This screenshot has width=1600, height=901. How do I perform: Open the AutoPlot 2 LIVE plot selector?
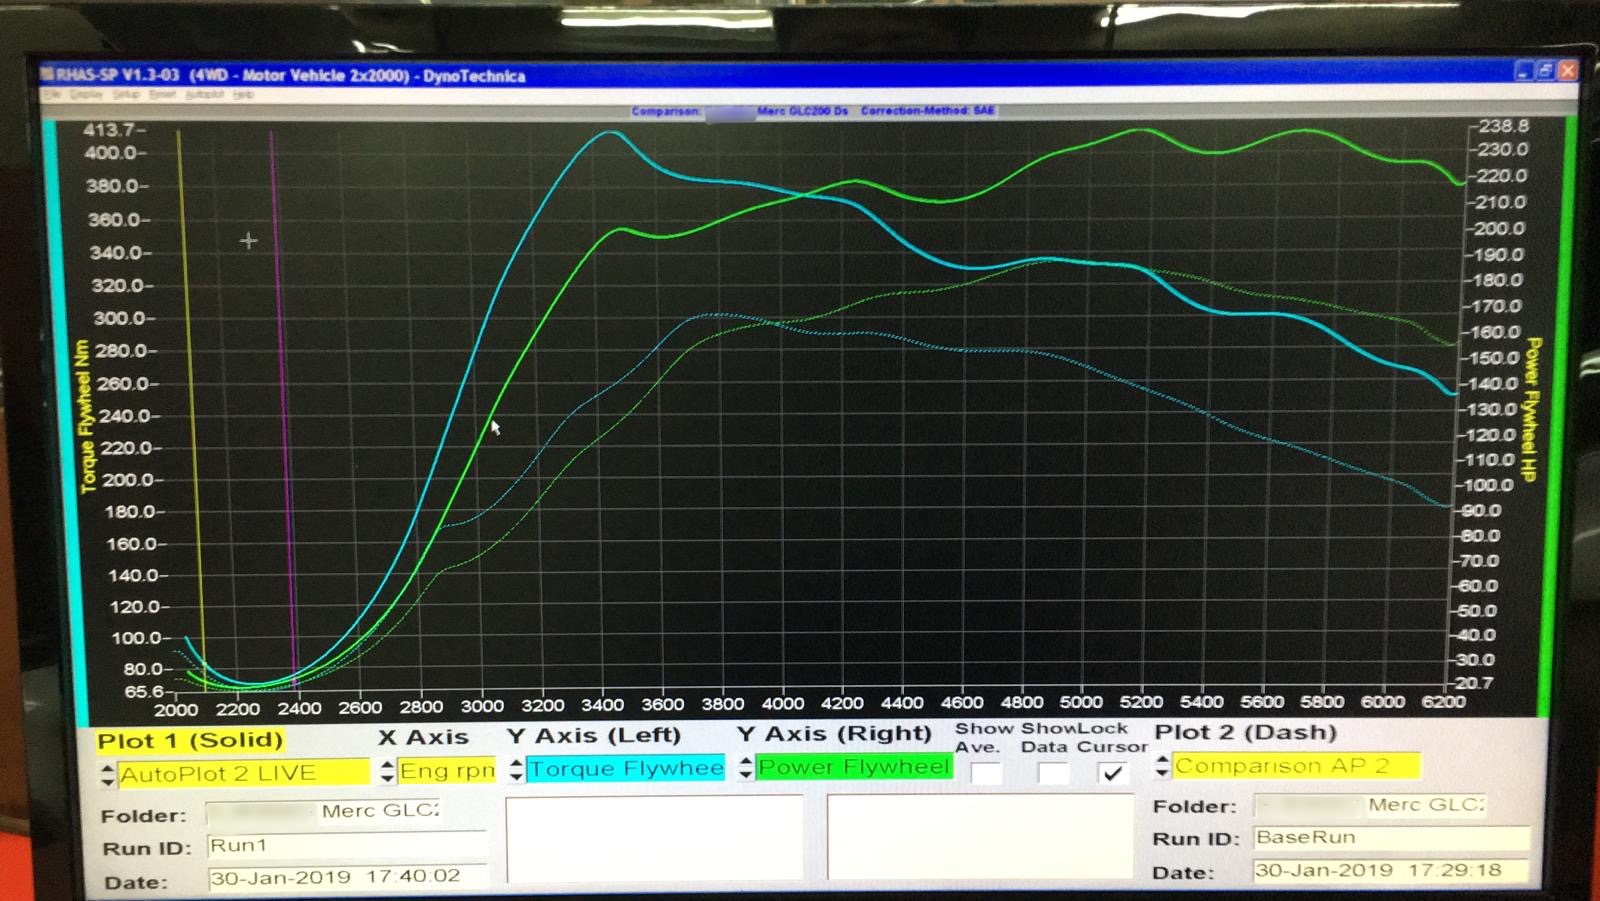point(243,773)
